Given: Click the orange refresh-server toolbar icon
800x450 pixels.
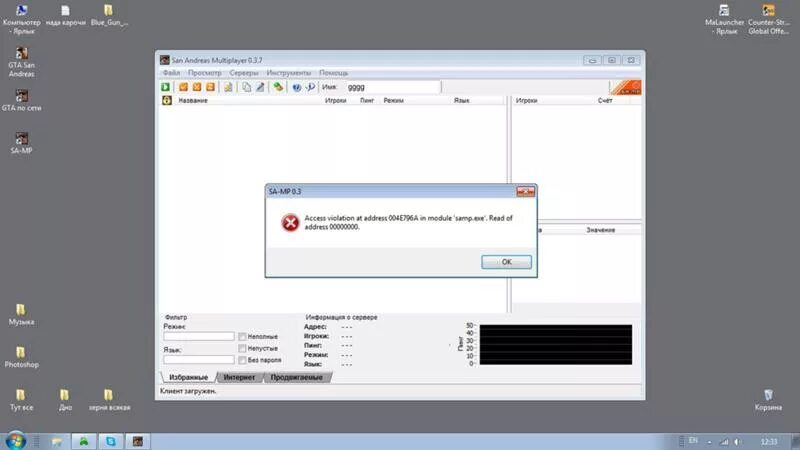Looking at the screenshot, I should coord(210,87).
